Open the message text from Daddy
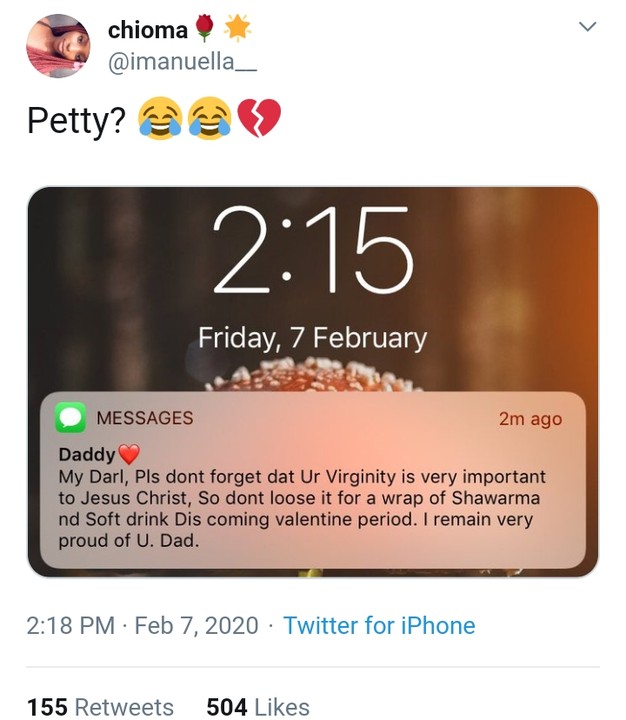Image resolution: width=626 pixels, height=720 pixels. (302, 509)
